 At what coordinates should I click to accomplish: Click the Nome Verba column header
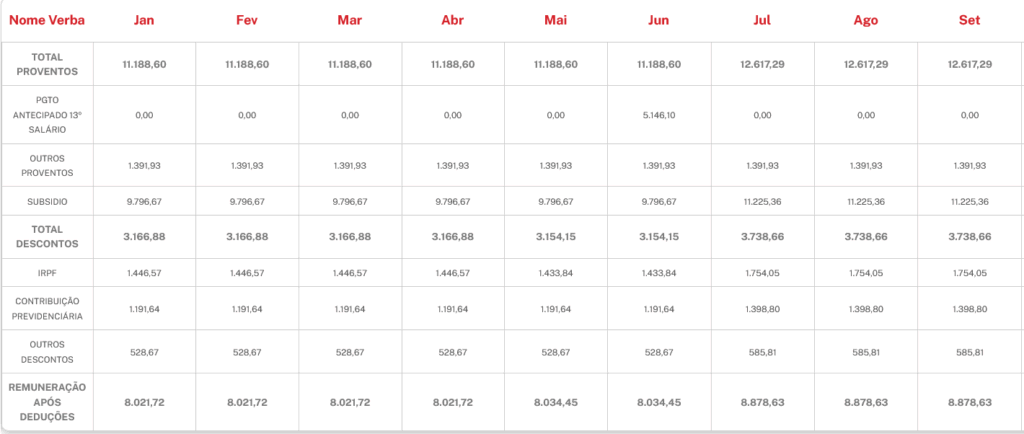click(47, 20)
